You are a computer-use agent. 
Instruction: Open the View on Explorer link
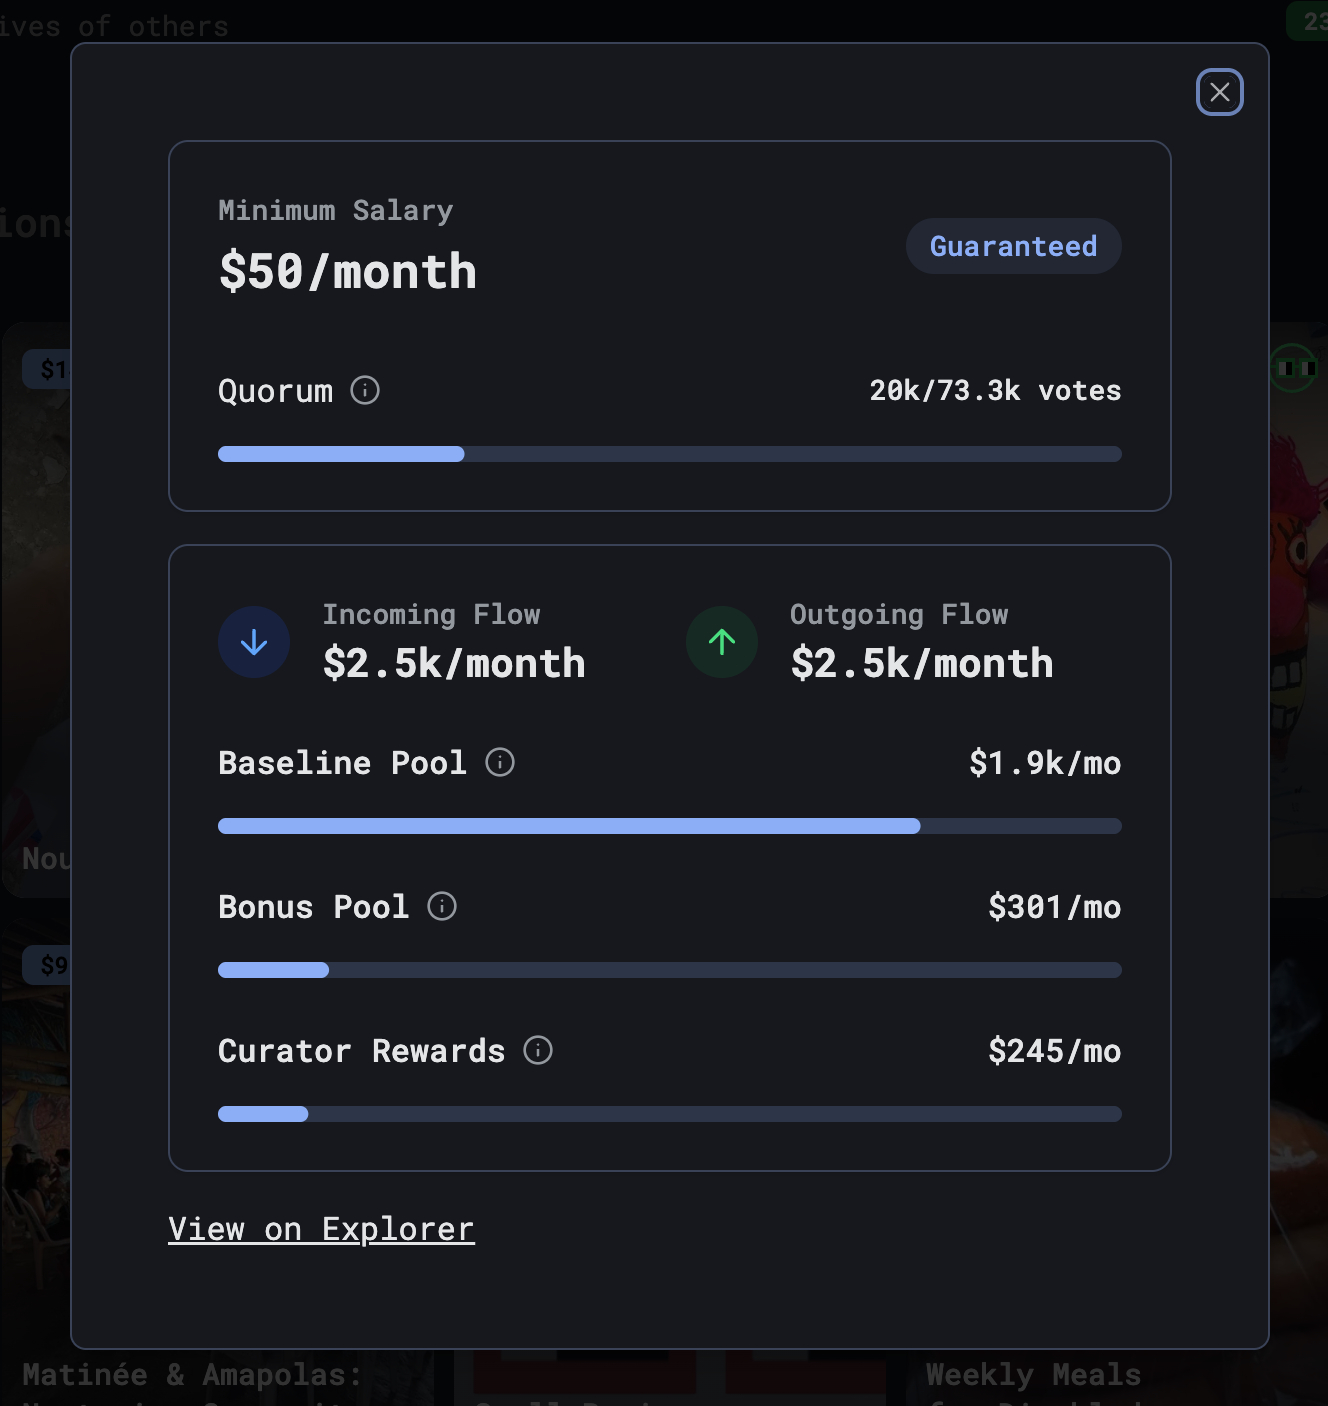point(321,1229)
